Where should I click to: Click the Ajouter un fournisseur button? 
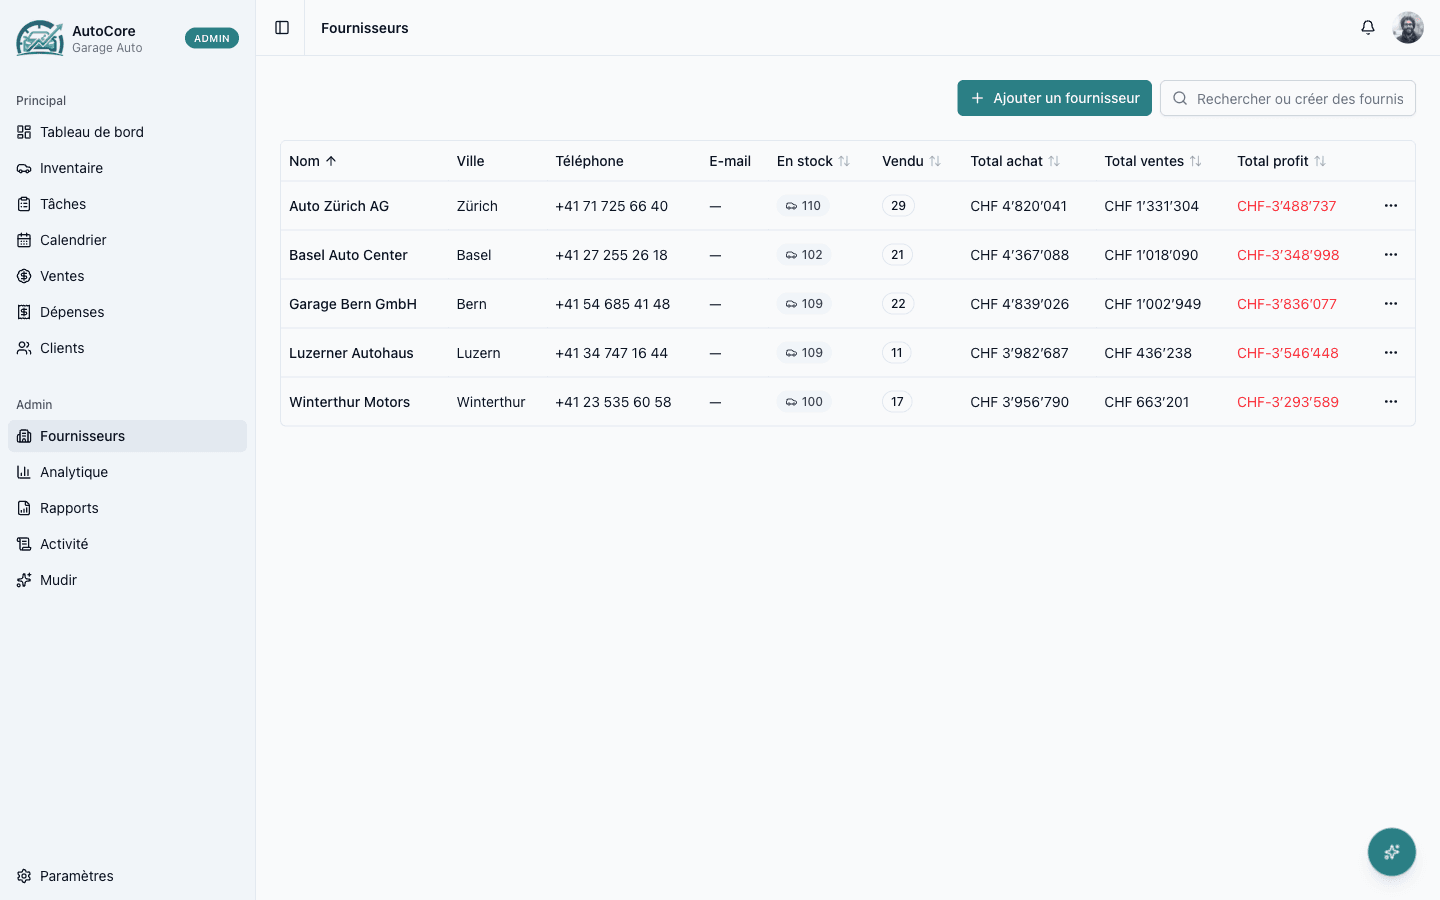1054,98
